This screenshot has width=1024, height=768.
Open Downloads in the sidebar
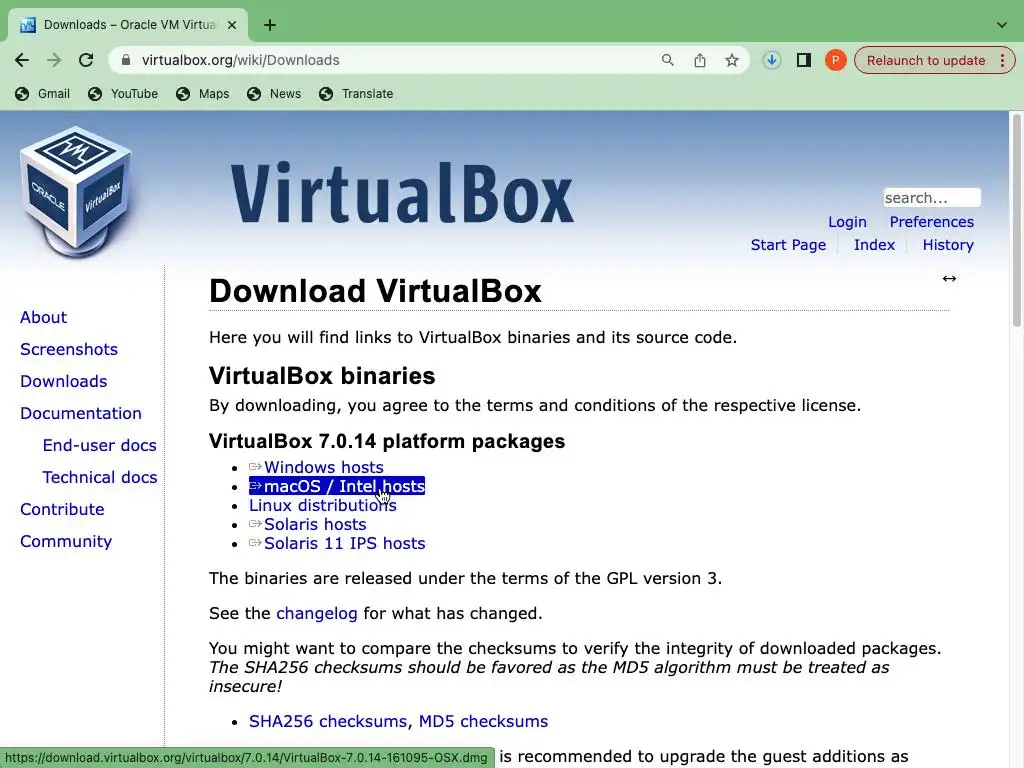click(63, 381)
